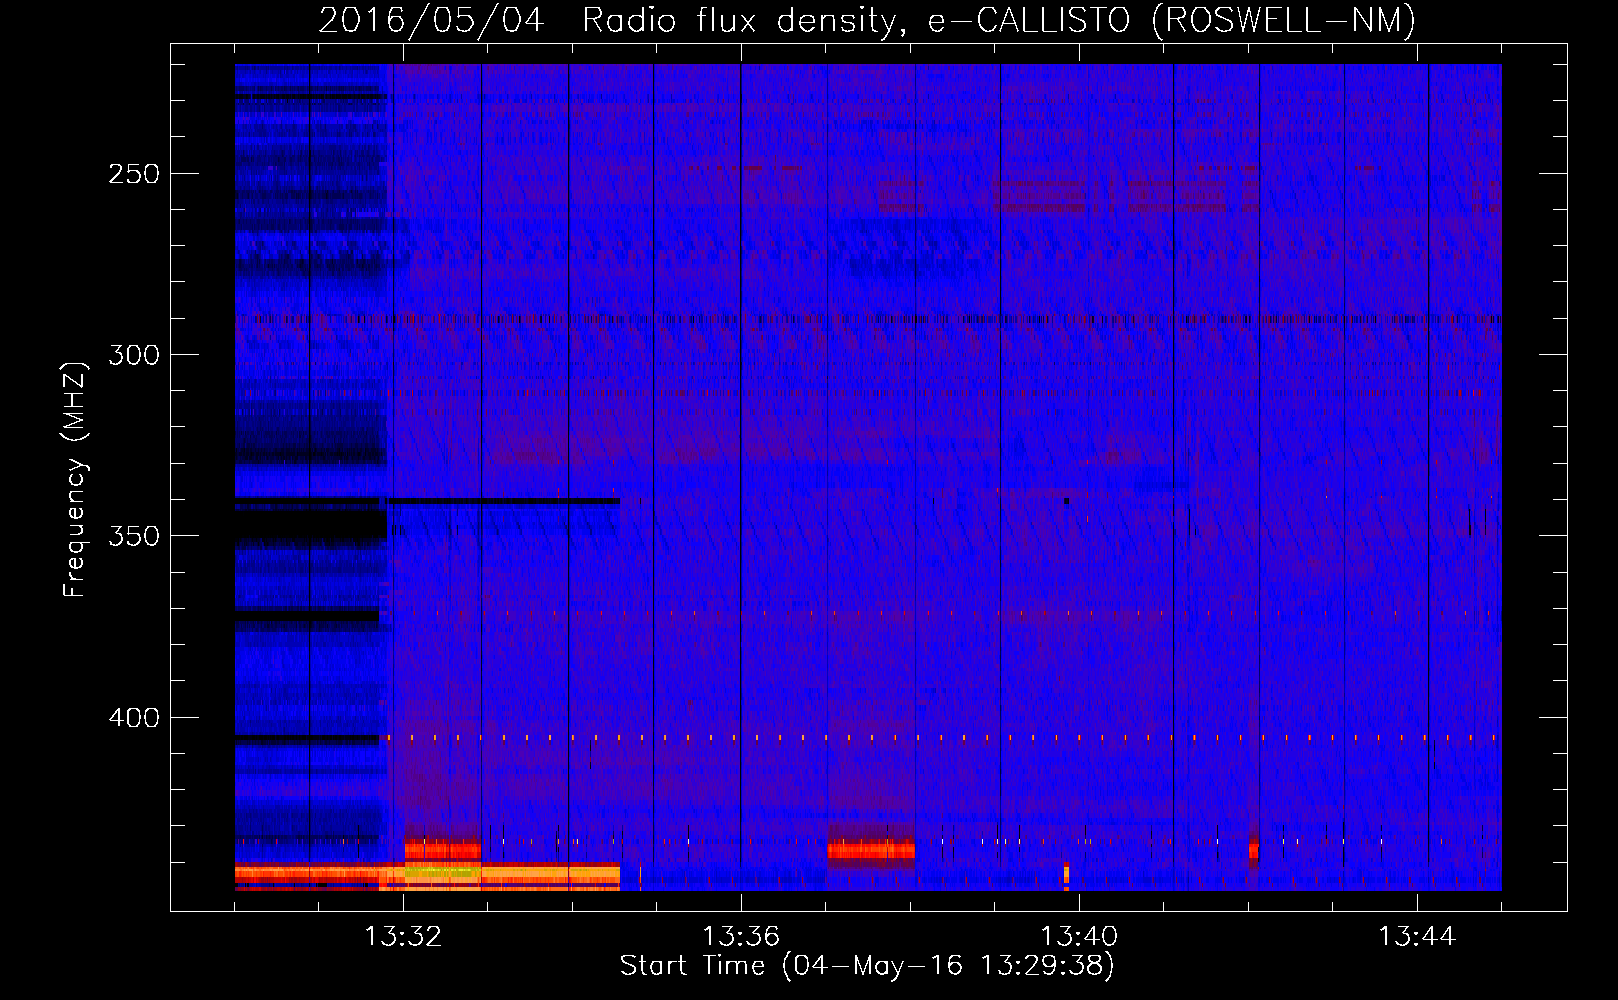Viewport: 1618px width, 1000px height.
Task: Click the yellow-orange band at bottom left
Action: [x=427, y=876]
